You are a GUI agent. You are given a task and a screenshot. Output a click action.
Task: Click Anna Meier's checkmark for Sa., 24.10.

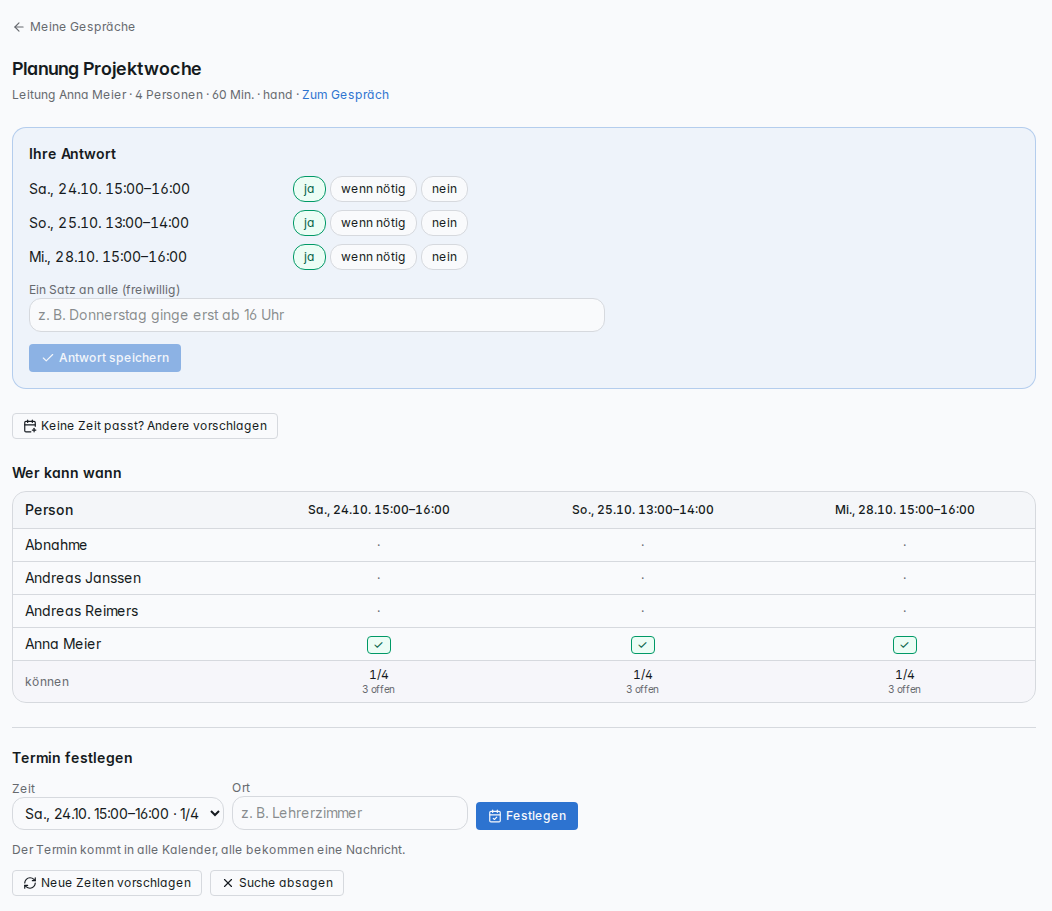point(379,645)
